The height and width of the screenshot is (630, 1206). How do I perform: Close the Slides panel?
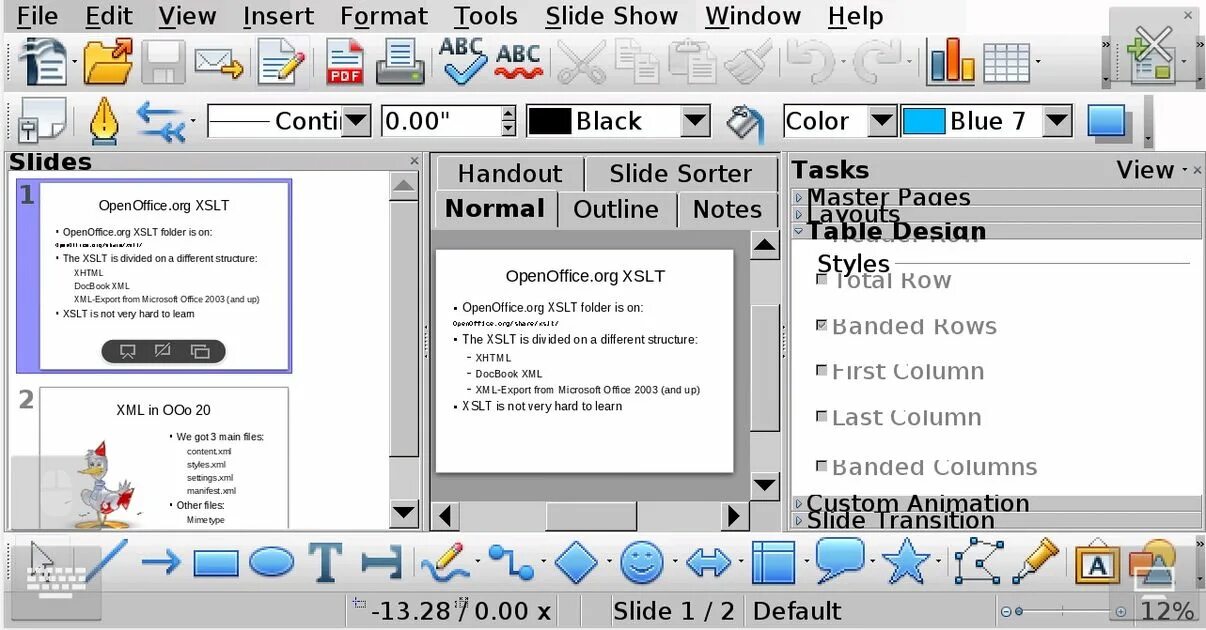pyautogui.click(x=415, y=161)
